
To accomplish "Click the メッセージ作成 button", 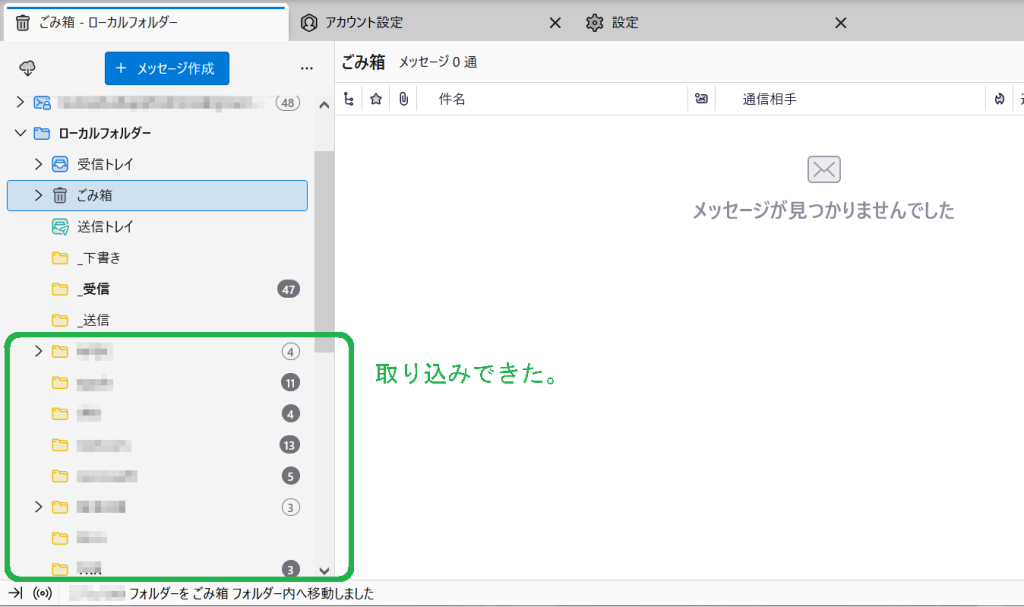I will (167, 68).
